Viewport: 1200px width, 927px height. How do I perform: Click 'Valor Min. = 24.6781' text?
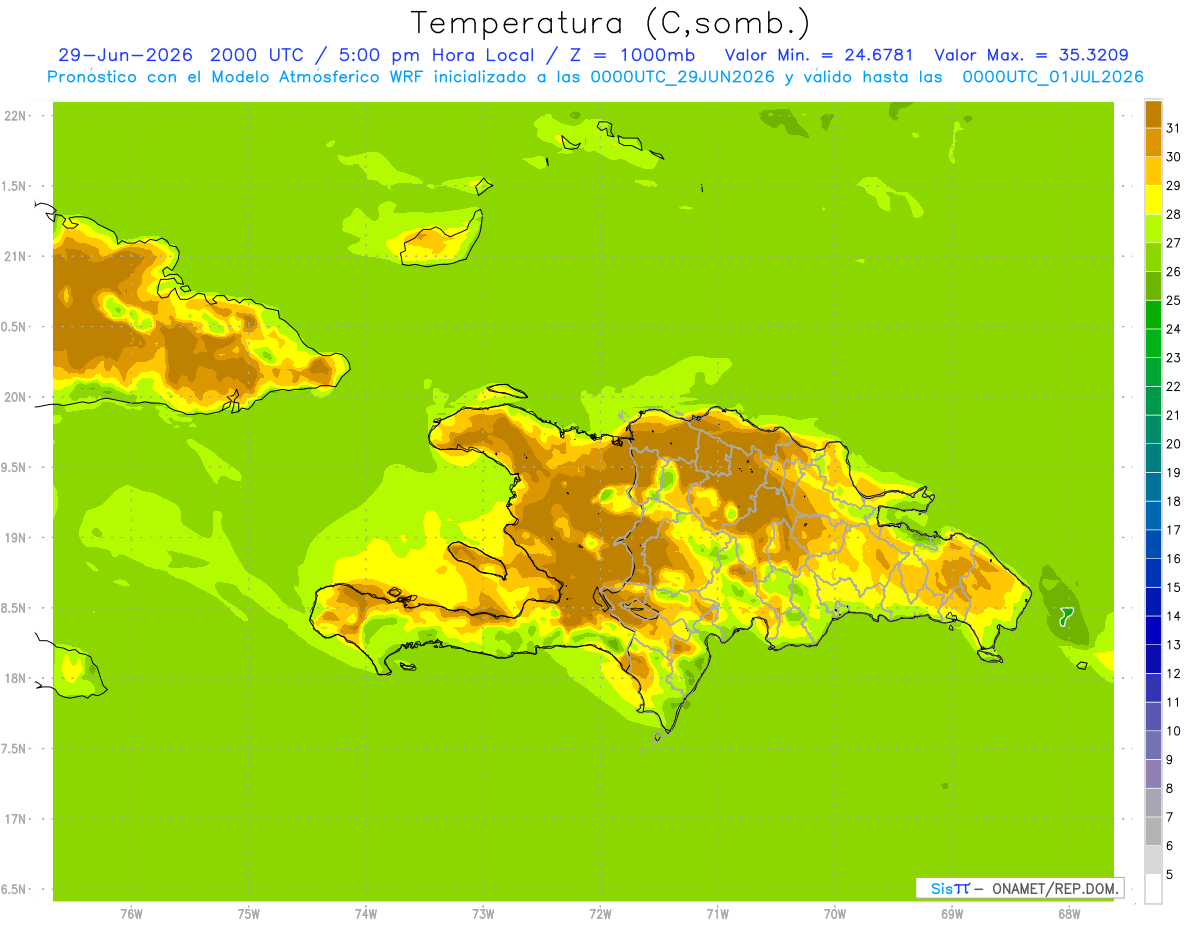819,54
